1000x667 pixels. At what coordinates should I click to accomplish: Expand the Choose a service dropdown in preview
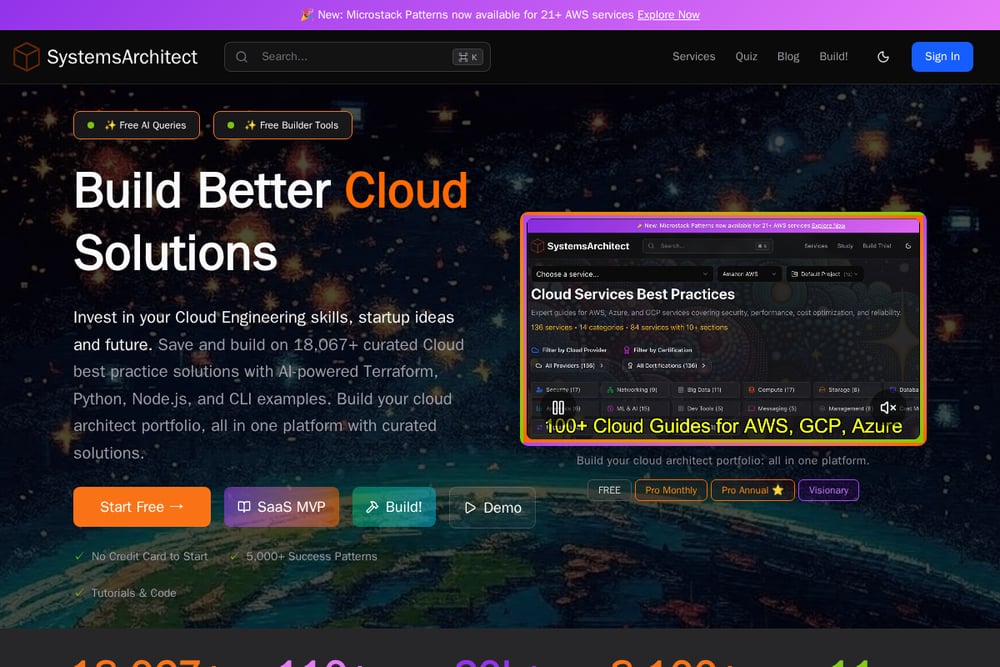[622, 274]
